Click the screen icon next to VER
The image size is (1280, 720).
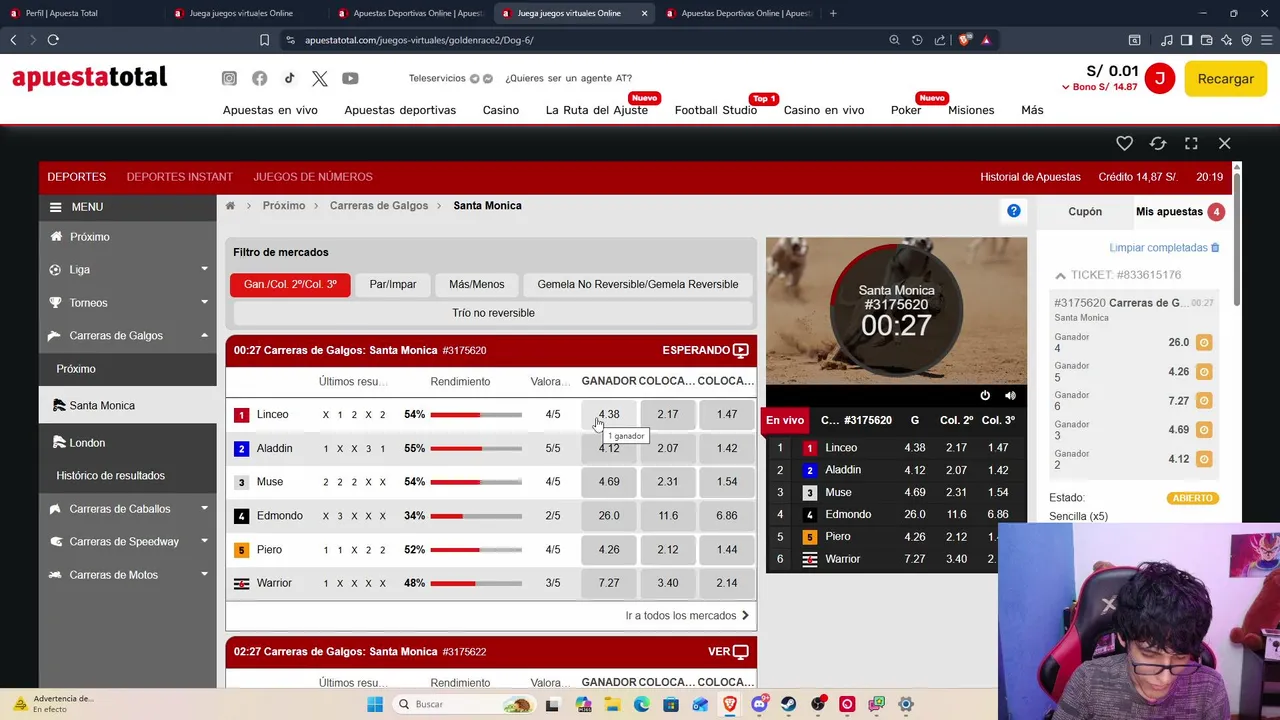[x=741, y=652]
